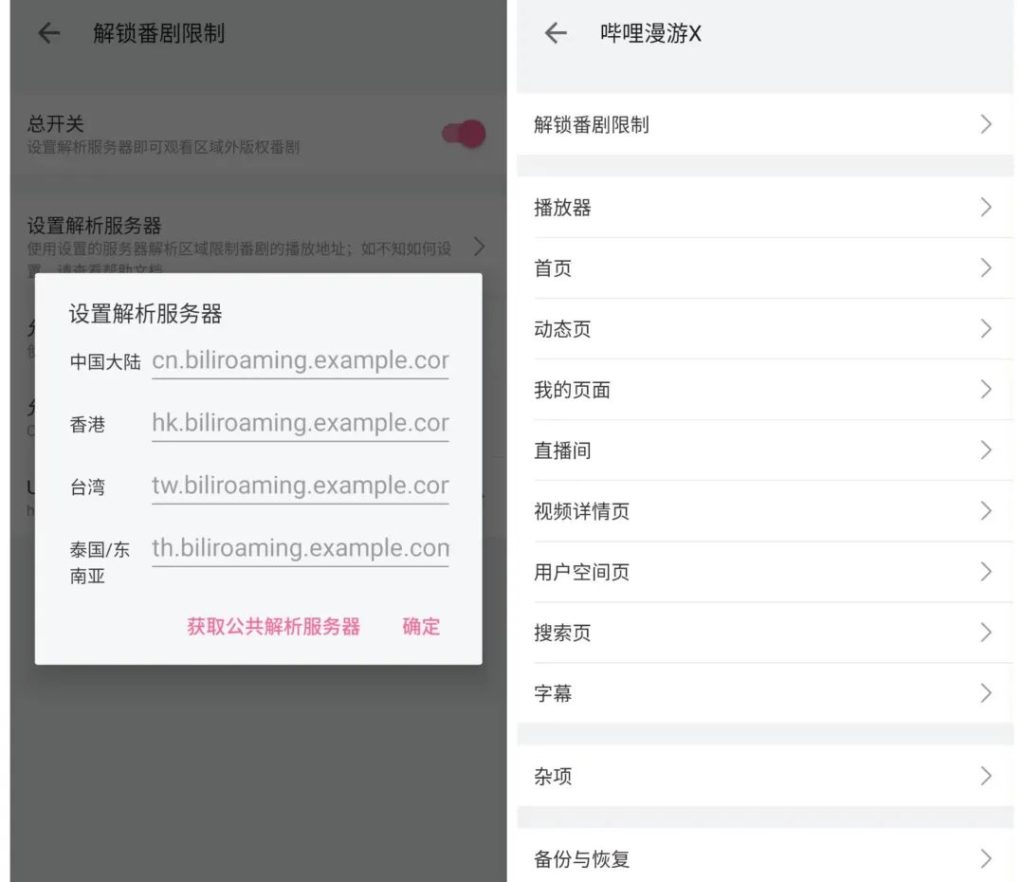Expand chevron next to 视频详情页
The width and height of the screenshot is (1024, 882).
click(x=986, y=511)
